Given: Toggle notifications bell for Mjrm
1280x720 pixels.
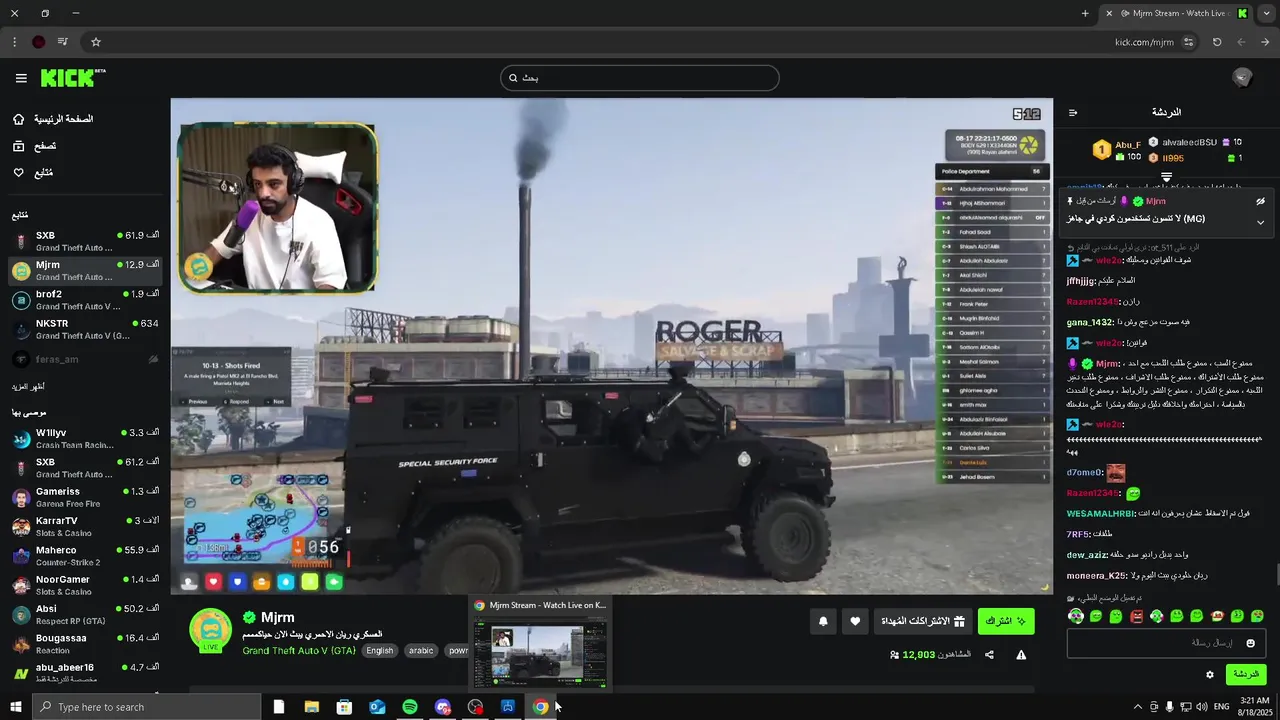Looking at the screenshot, I should pyautogui.click(x=823, y=621).
